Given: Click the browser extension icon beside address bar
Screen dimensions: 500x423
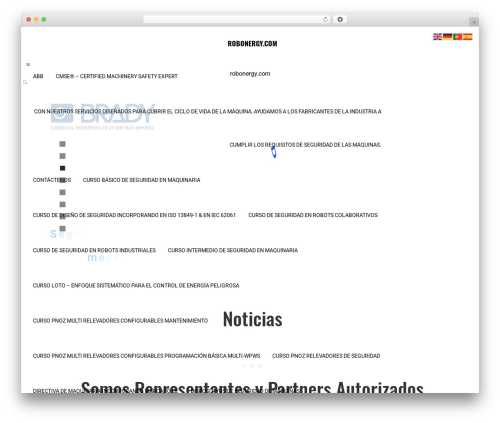Looking at the screenshot, I should pyautogui.click(x=340, y=19).
